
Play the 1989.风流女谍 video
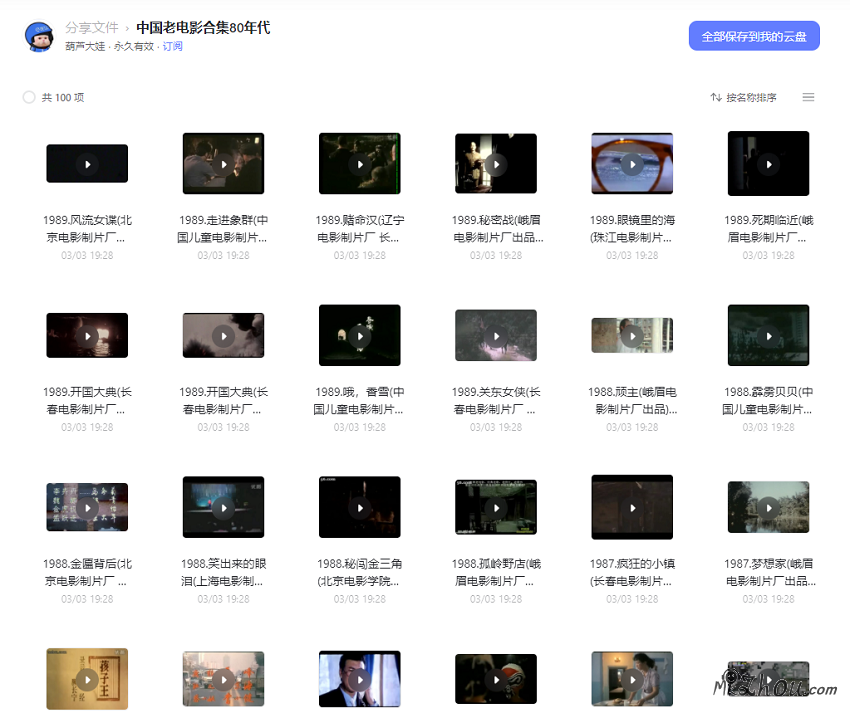pos(87,163)
